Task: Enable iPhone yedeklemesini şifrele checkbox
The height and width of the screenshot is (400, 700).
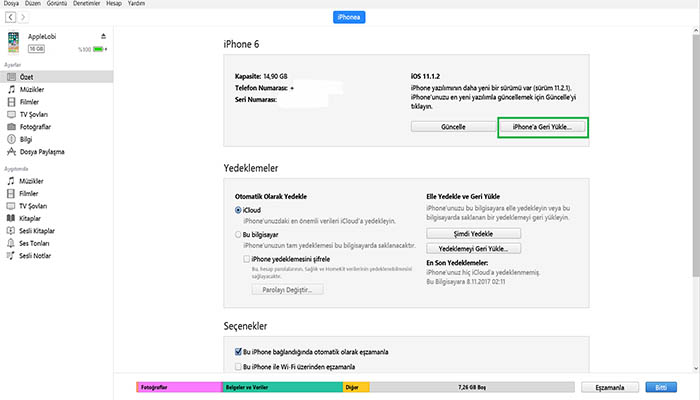Action: (246, 258)
